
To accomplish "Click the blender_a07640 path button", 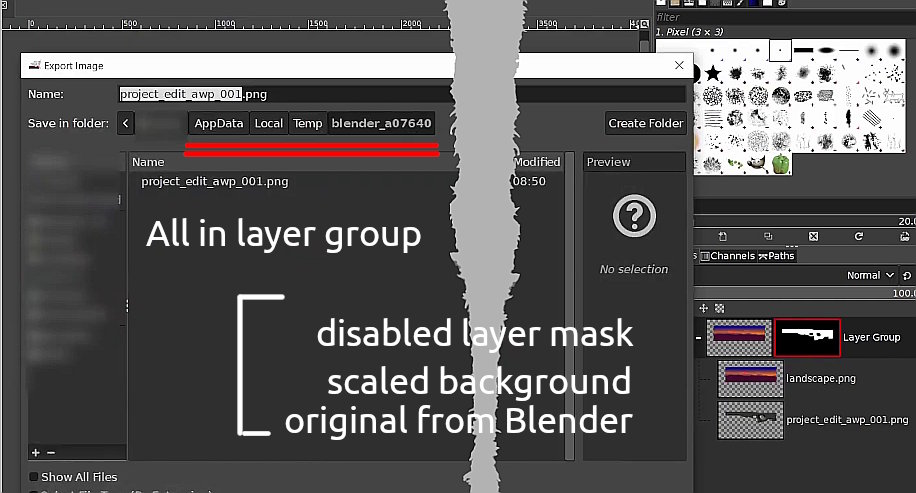I will 381,123.
